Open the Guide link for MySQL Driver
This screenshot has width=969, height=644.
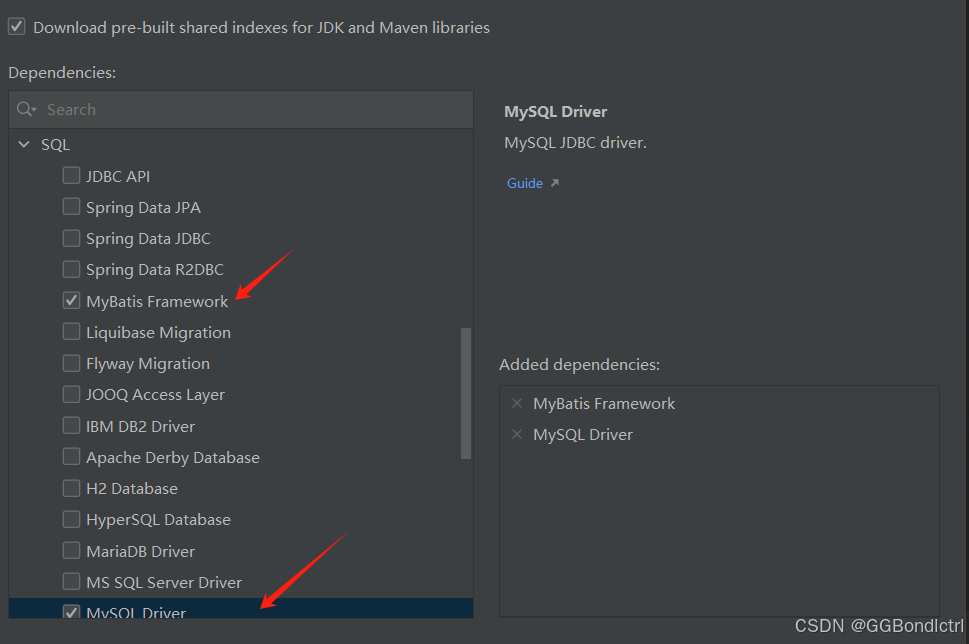point(525,183)
